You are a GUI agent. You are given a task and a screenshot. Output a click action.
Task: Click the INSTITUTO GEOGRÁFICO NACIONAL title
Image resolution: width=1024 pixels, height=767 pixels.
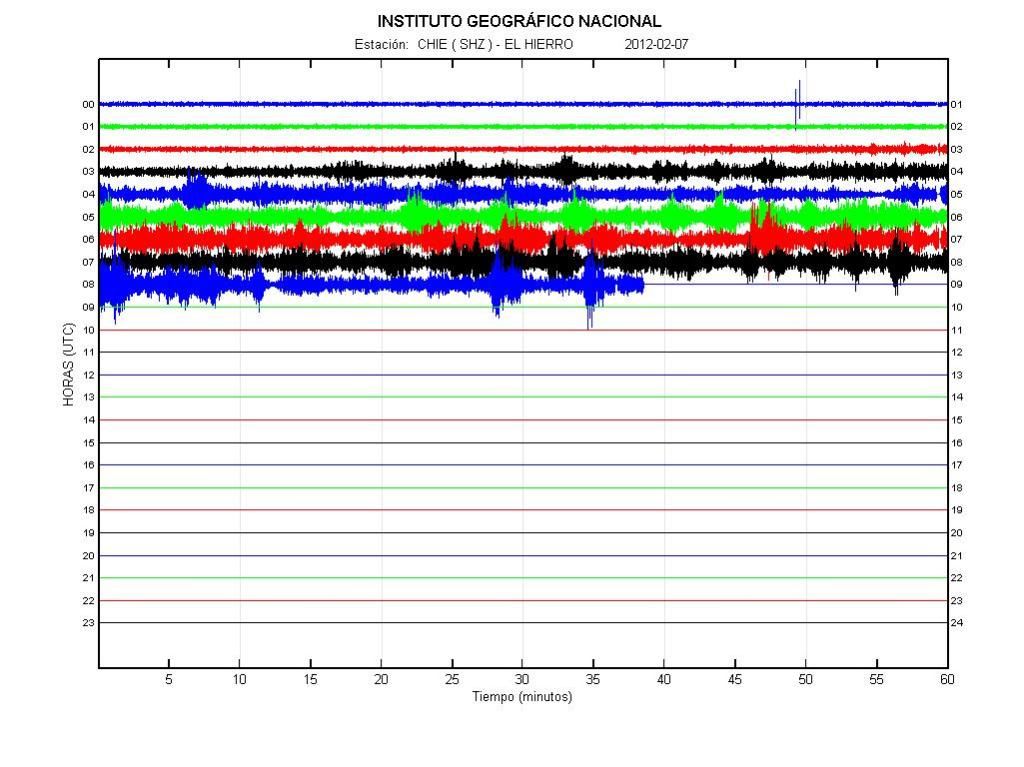click(x=519, y=21)
